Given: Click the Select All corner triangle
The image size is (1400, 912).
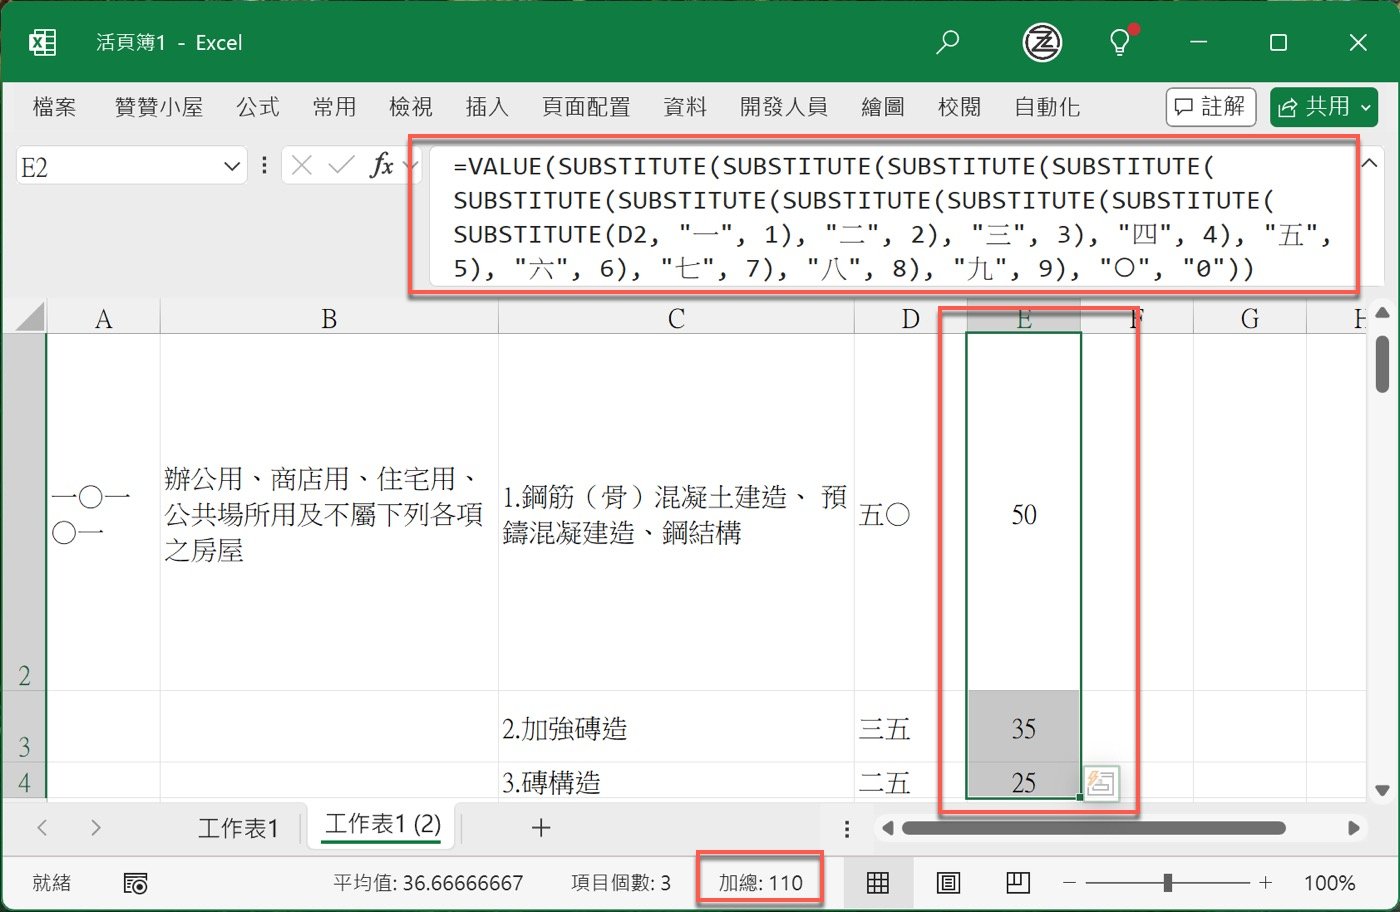Looking at the screenshot, I should [x=30, y=318].
